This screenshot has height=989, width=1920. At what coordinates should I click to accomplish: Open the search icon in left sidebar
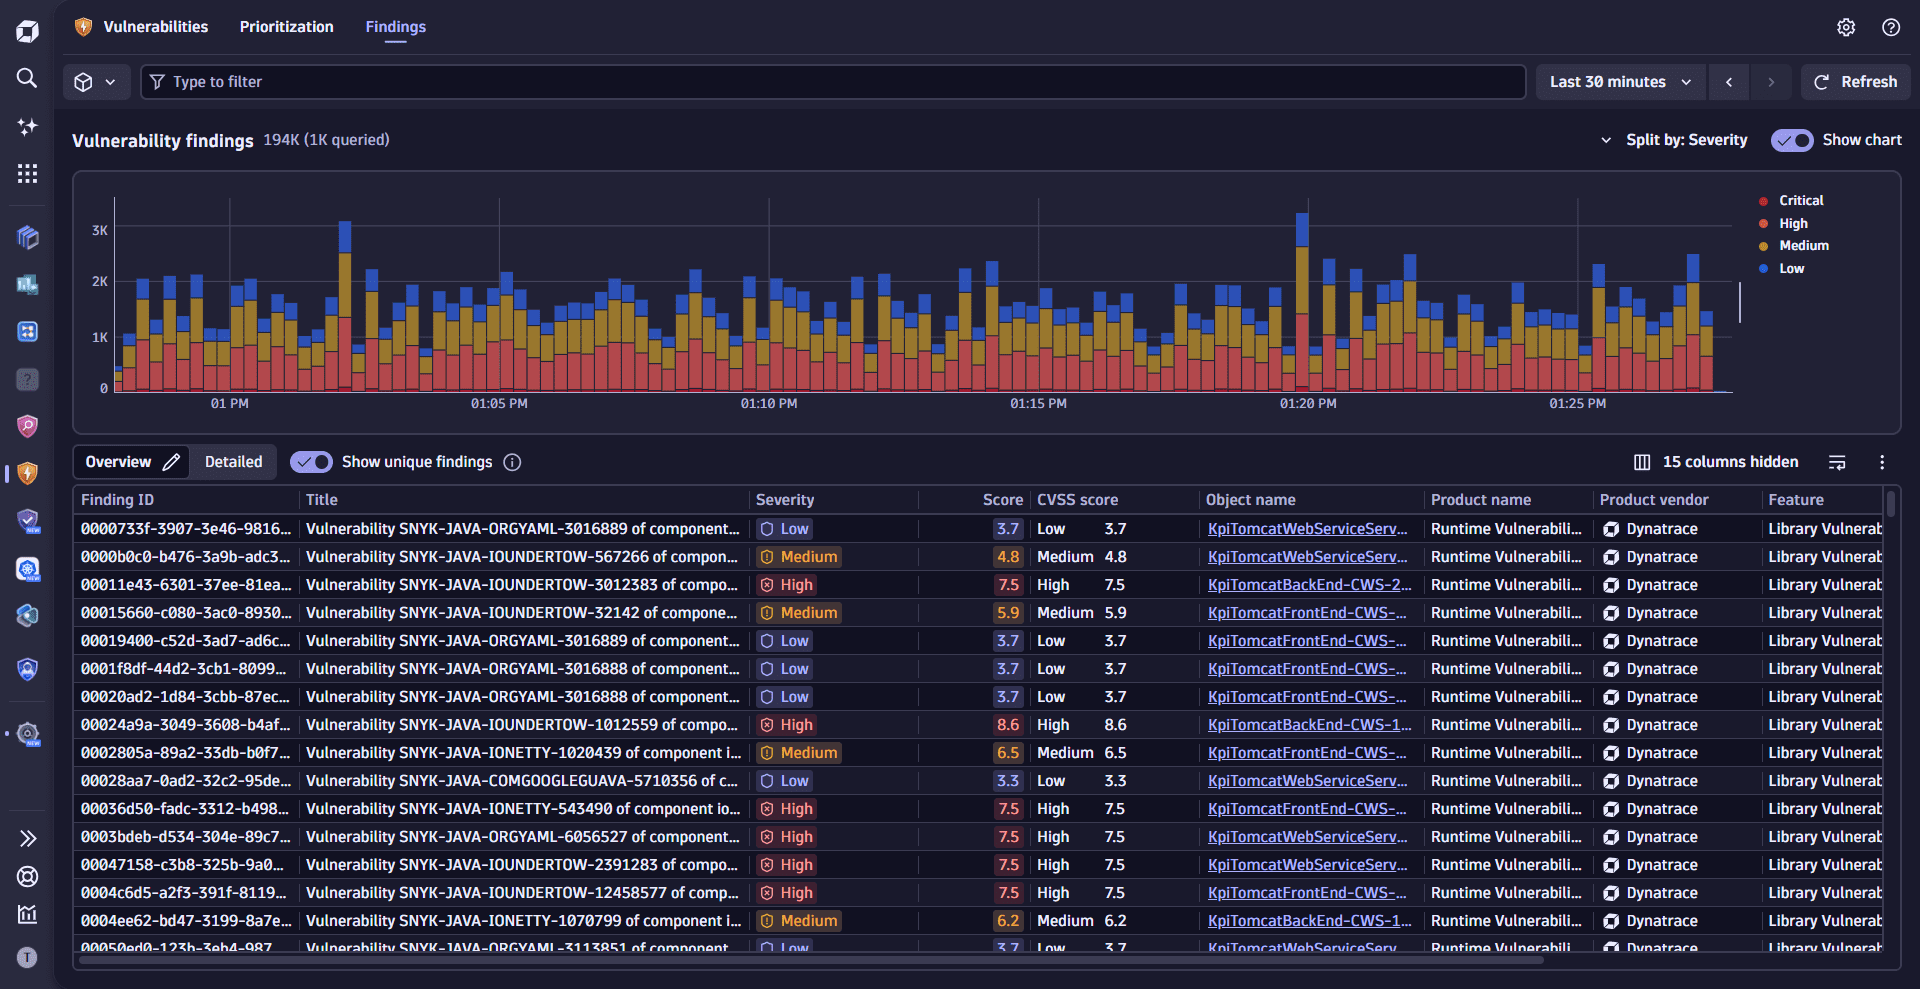[27, 78]
